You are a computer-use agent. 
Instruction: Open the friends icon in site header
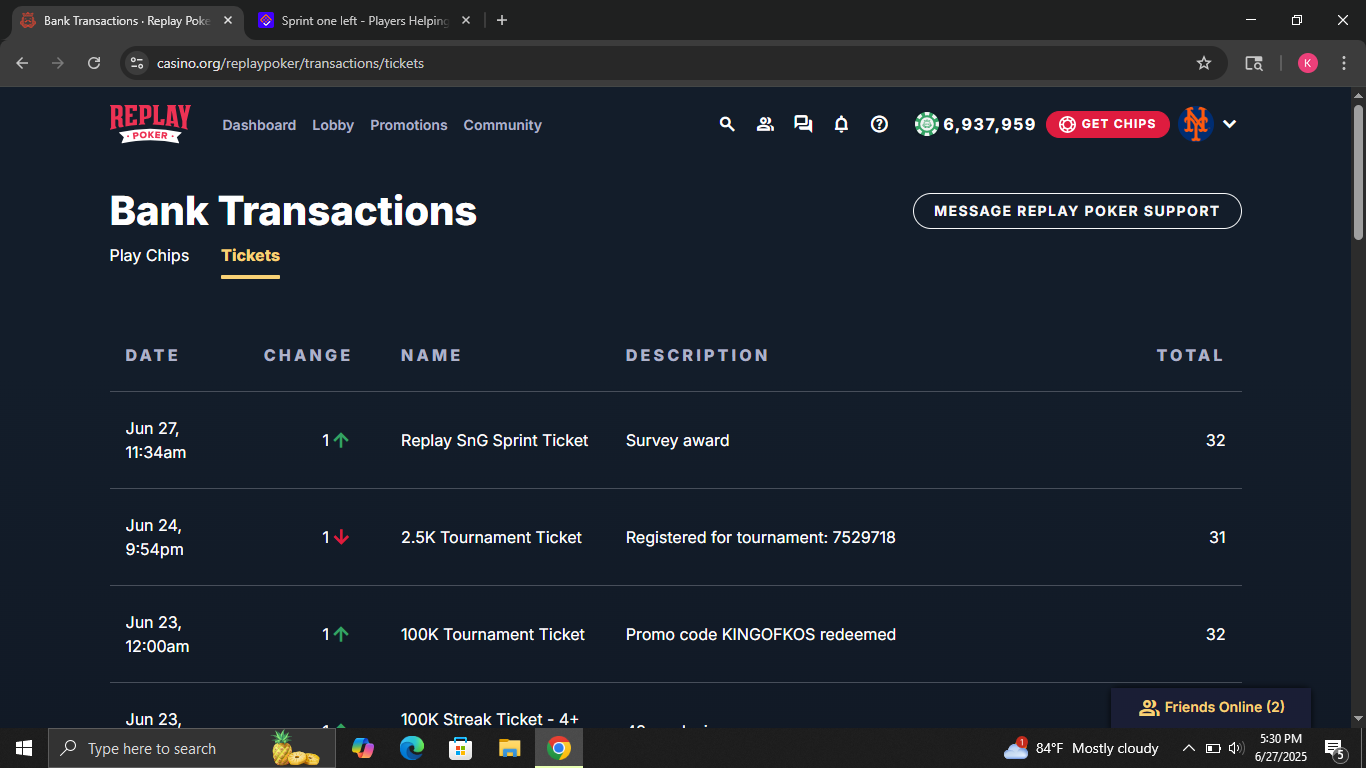point(765,124)
